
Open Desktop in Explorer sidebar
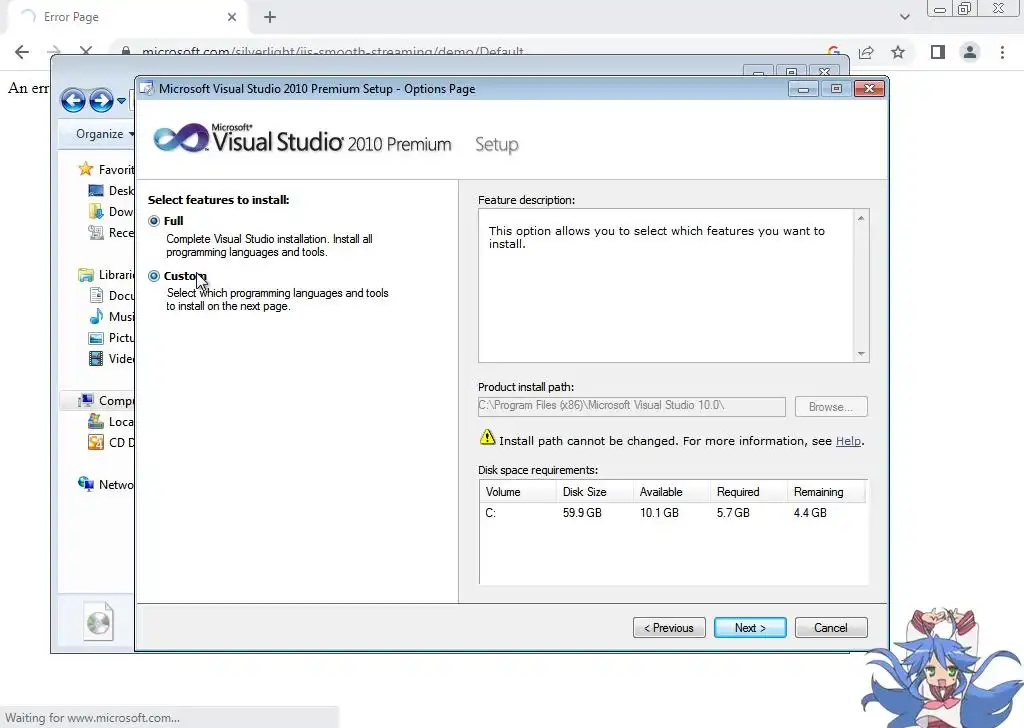(x=111, y=191)
